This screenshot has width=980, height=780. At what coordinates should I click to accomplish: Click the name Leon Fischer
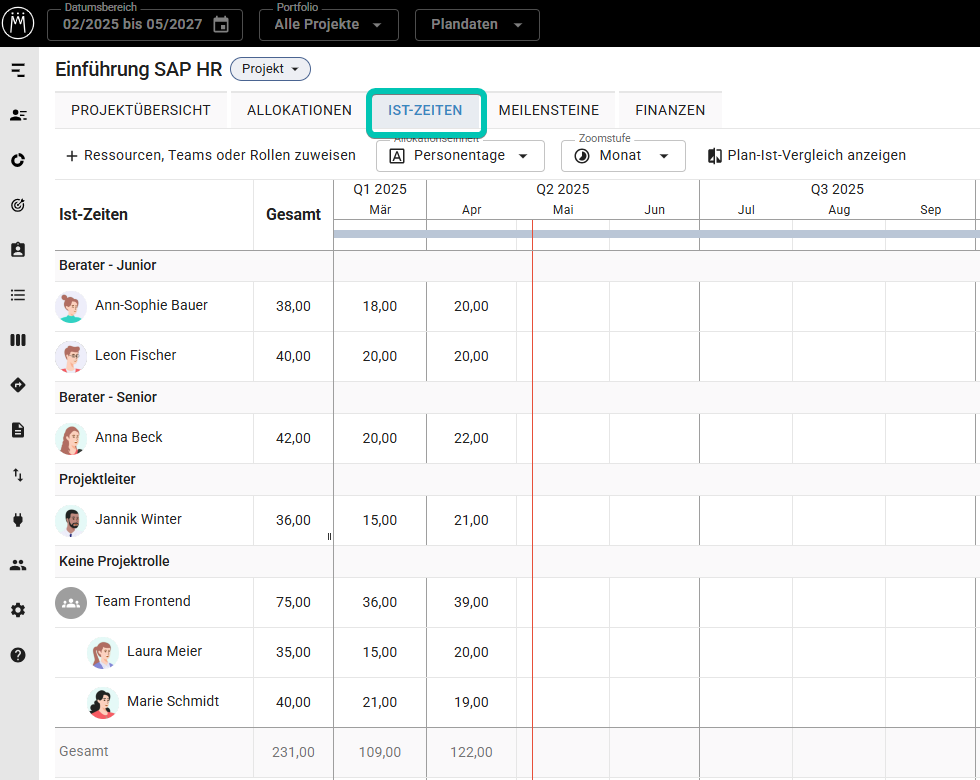[x=136, y=355]
